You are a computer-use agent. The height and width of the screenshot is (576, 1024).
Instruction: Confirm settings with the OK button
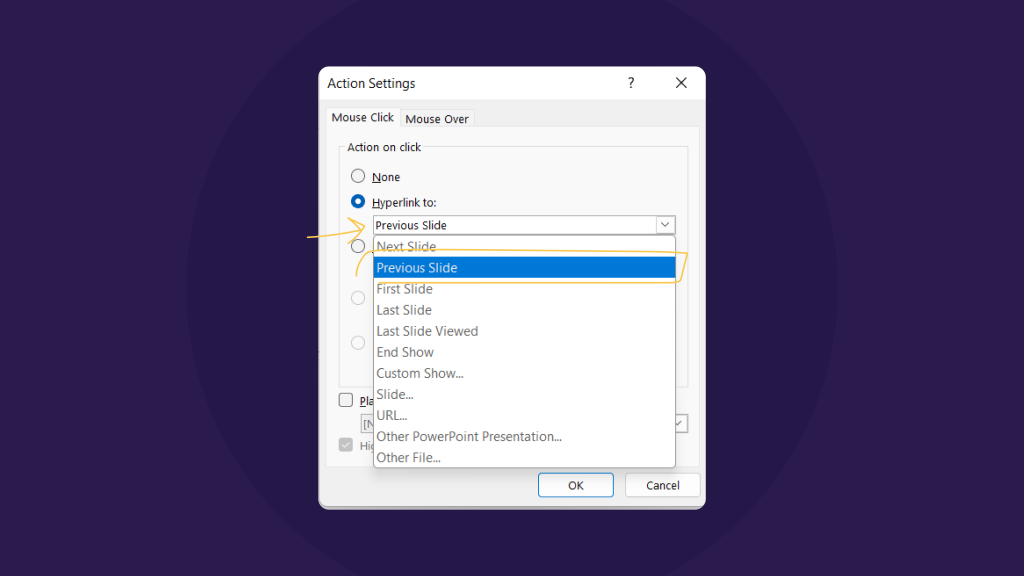575,485
